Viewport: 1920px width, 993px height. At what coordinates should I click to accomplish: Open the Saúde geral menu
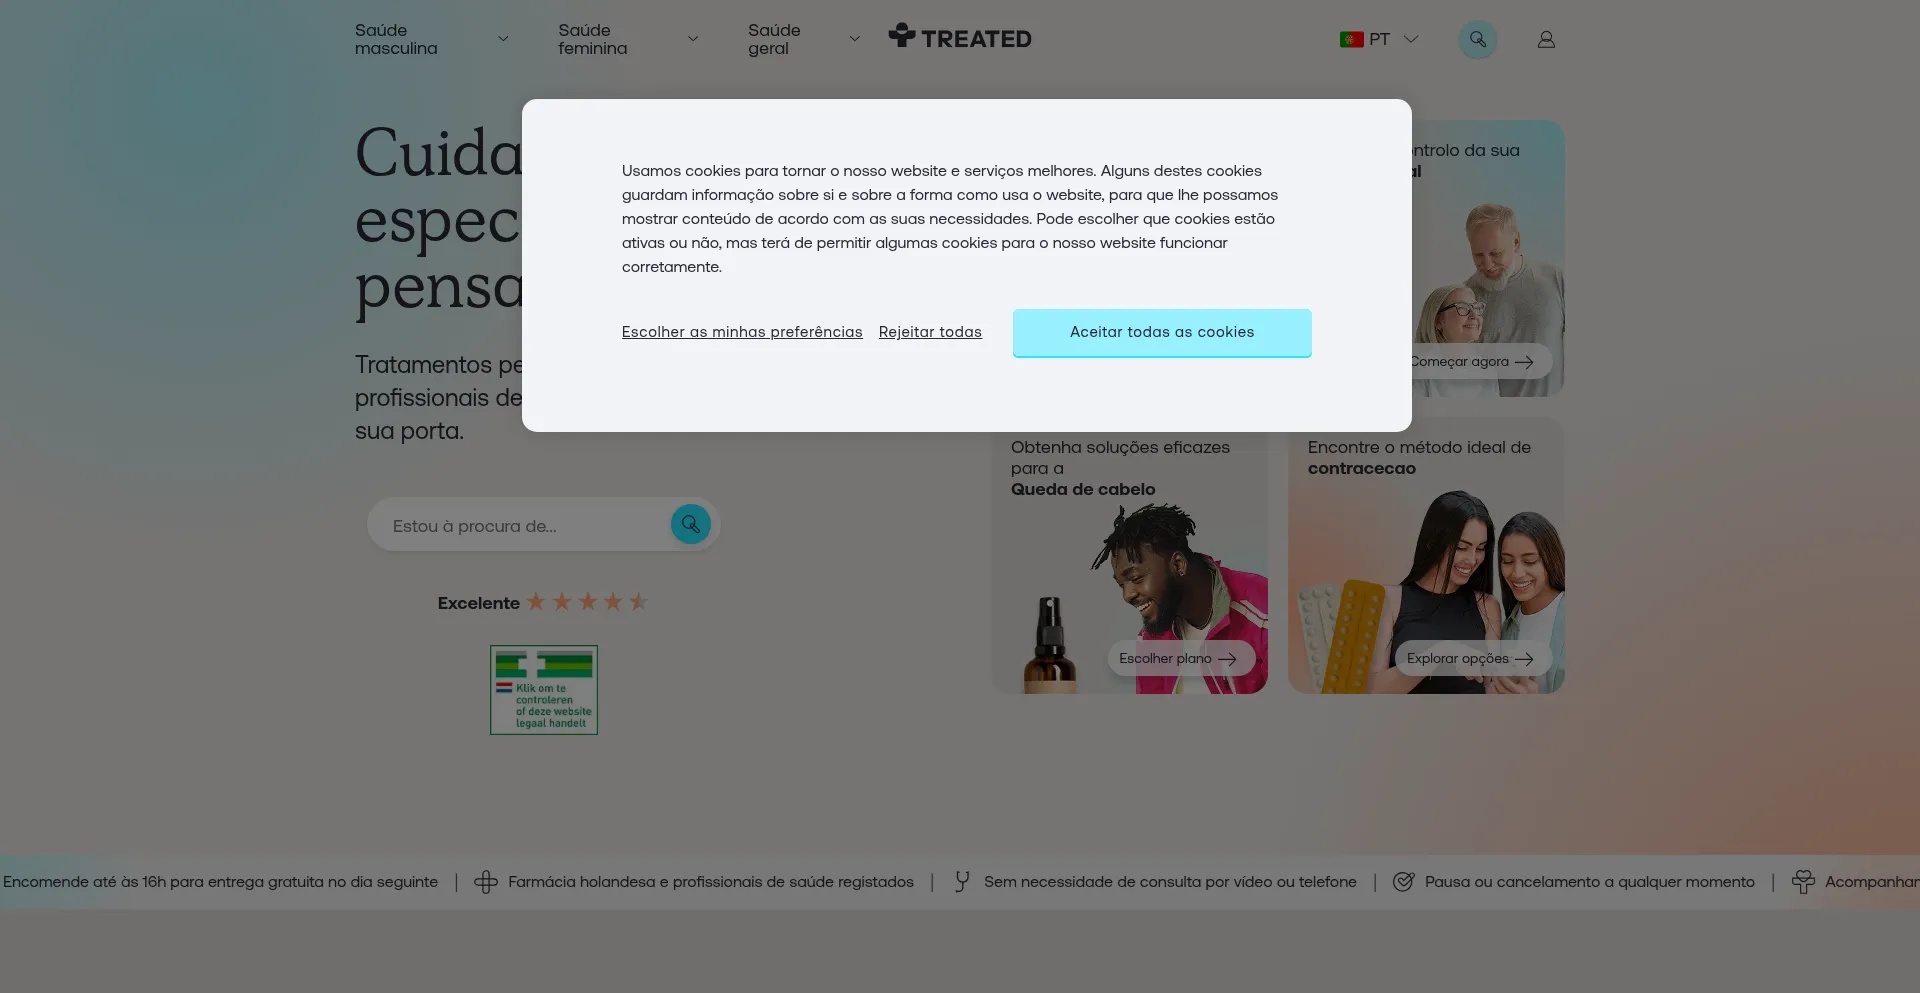pos(774,40)
